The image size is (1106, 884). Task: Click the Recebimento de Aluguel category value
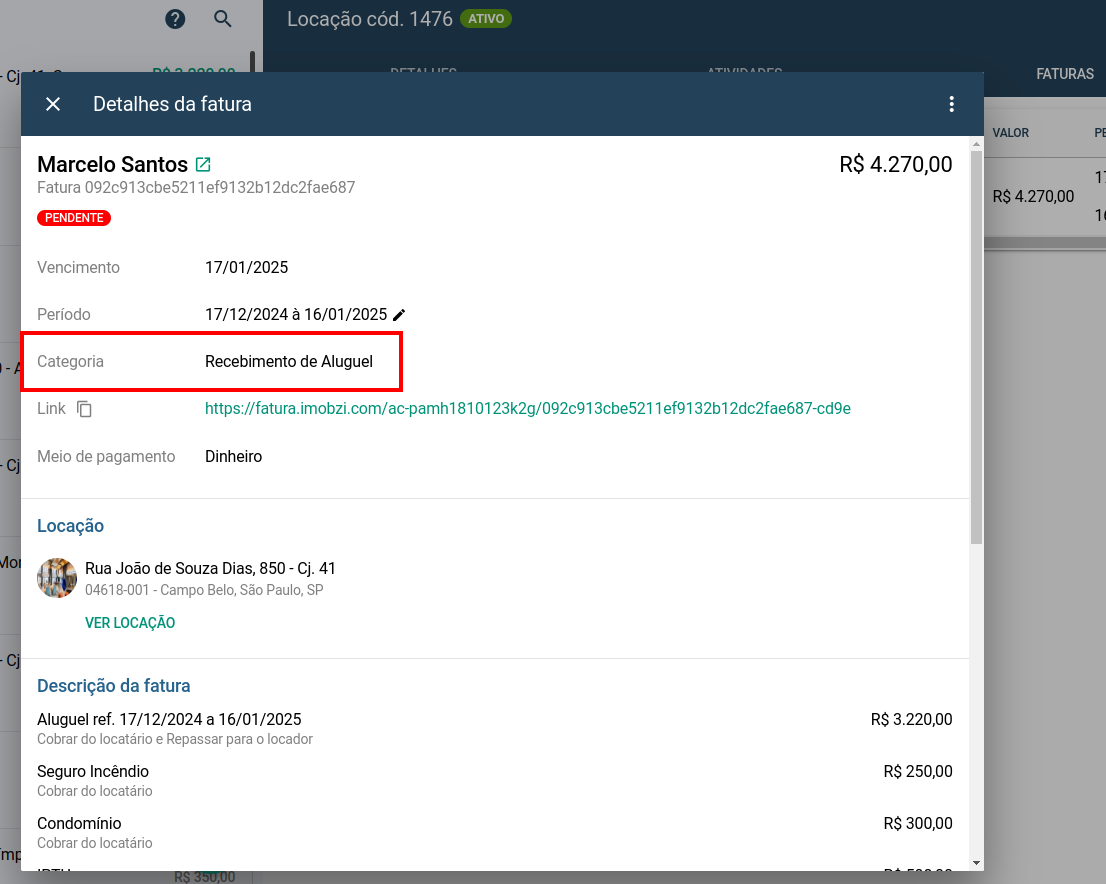pos(288,361)
